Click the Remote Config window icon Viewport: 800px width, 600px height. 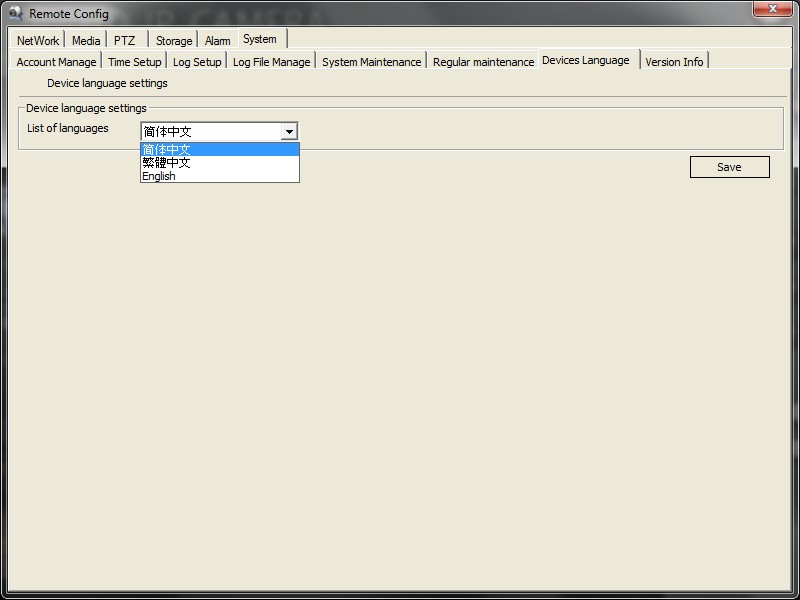click(x=16, y=13)
